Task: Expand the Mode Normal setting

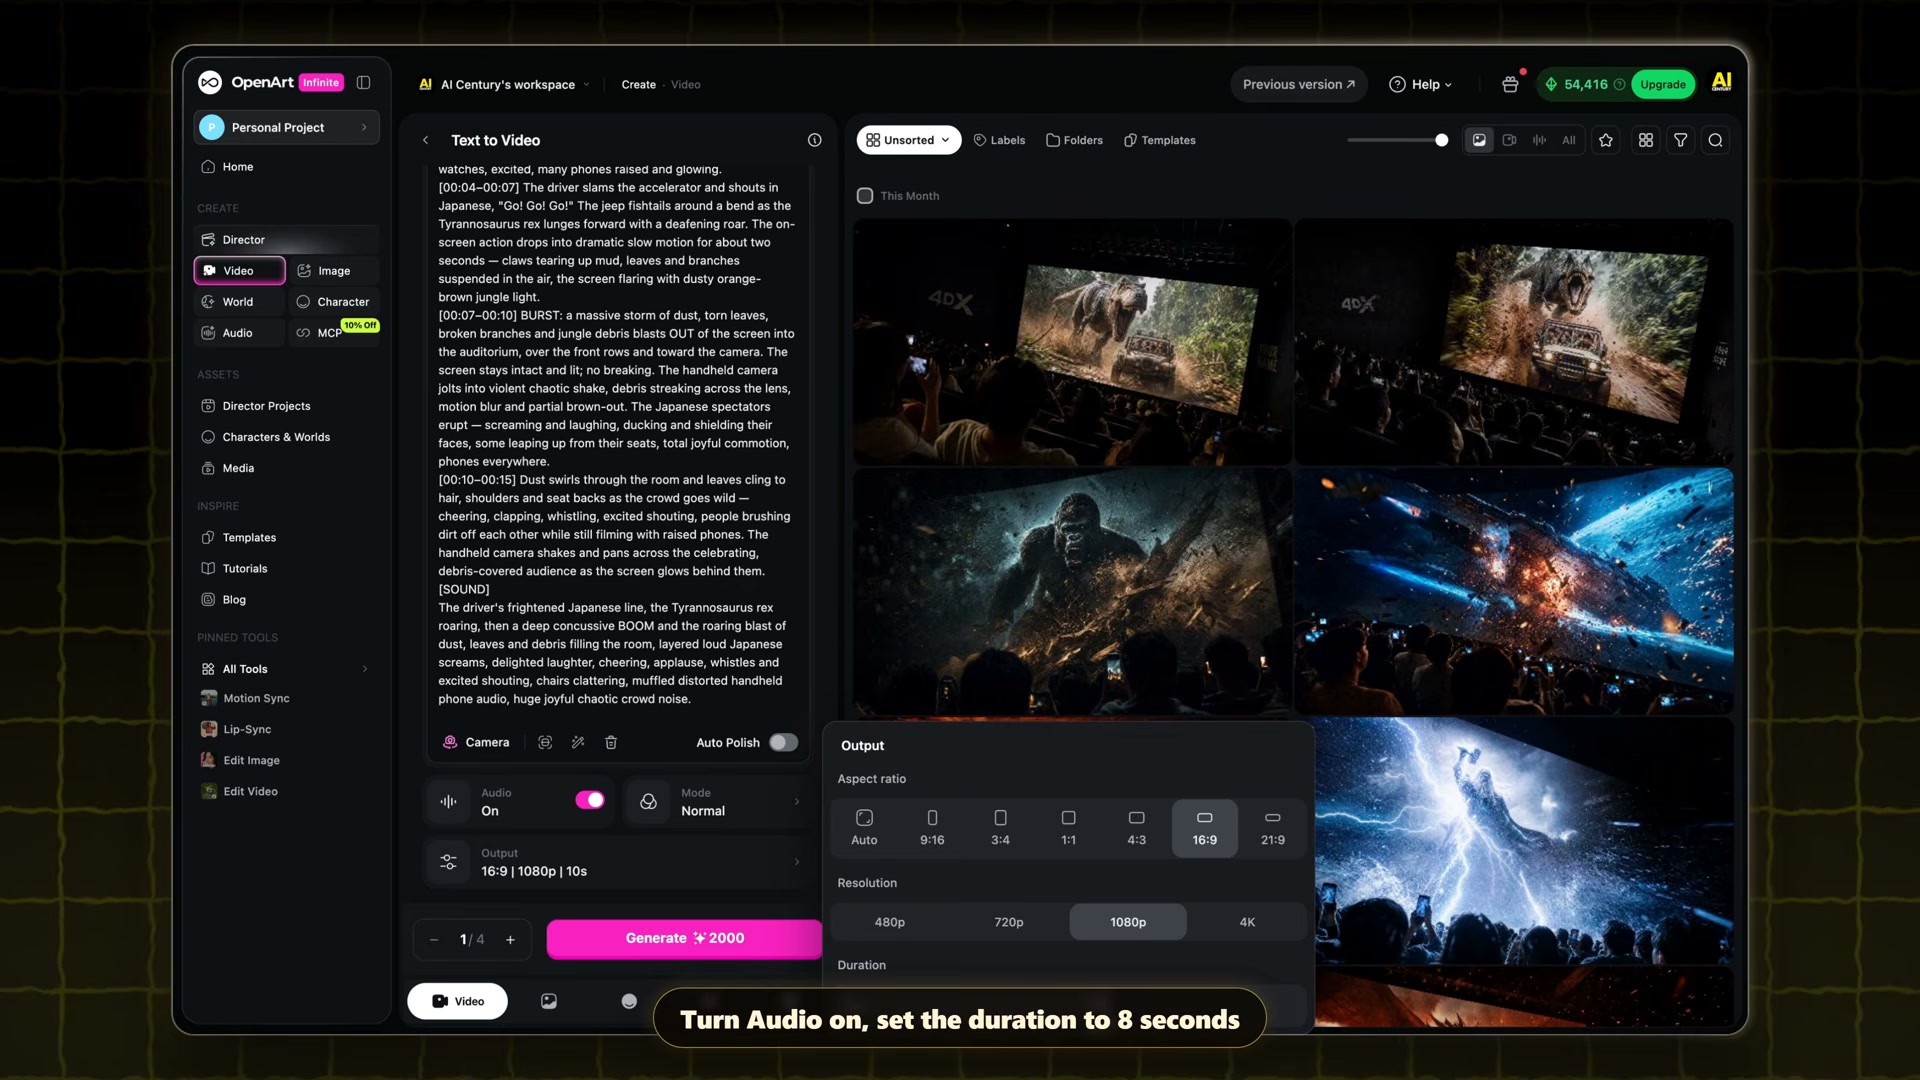Action: (x=716, y=801)
